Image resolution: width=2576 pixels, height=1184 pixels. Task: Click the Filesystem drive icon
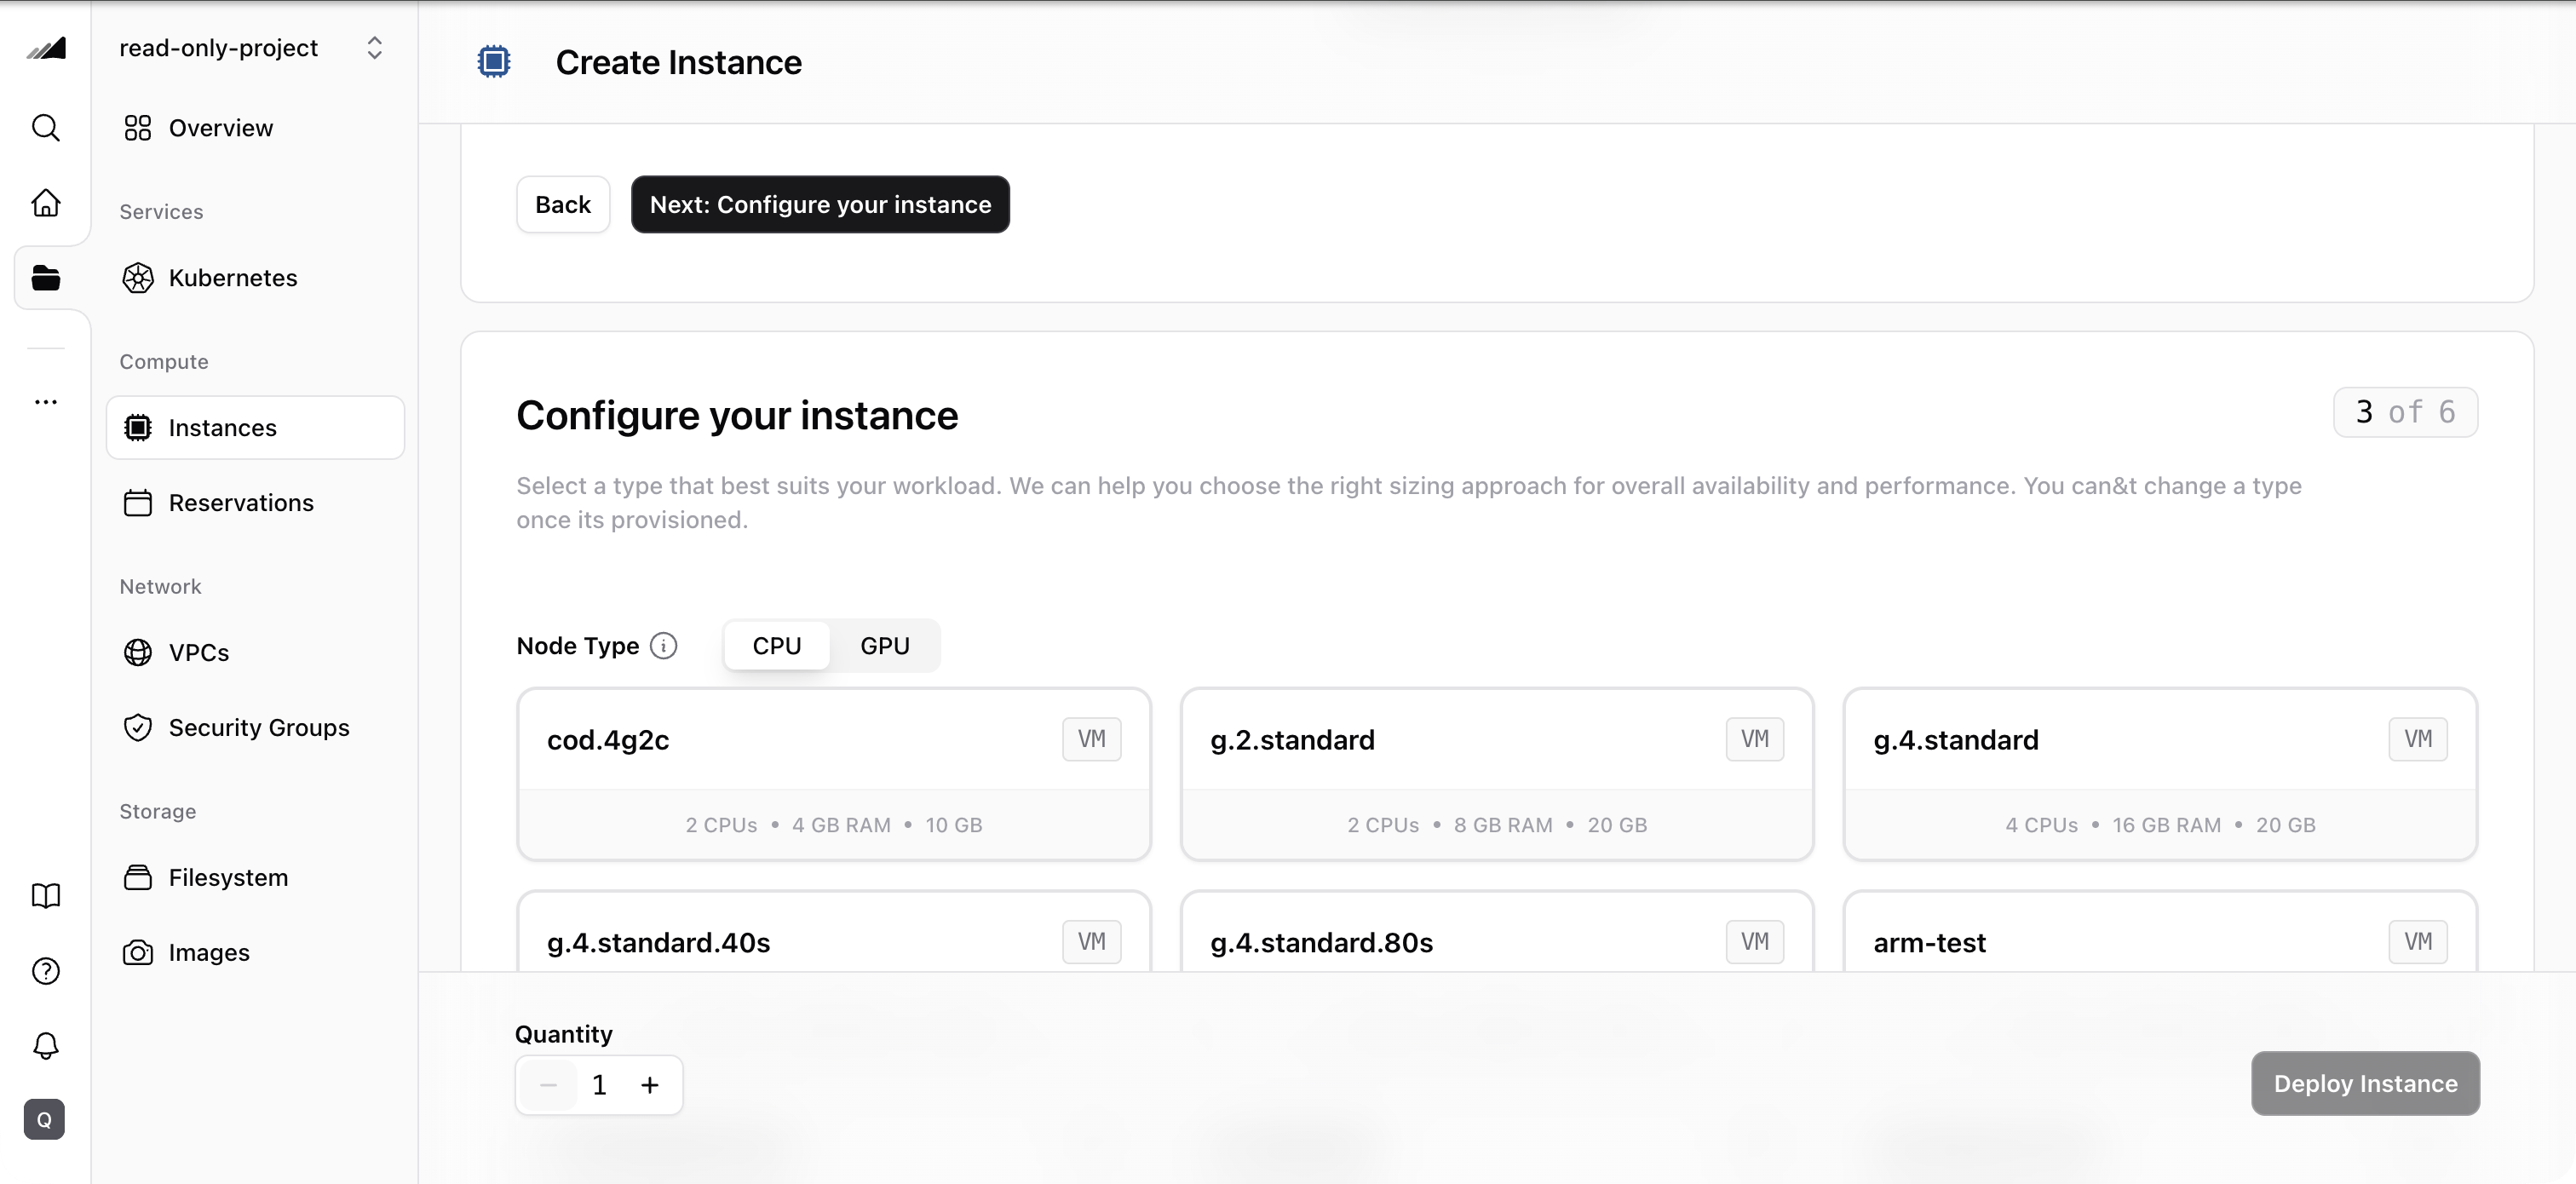click(x=138, y=878)
